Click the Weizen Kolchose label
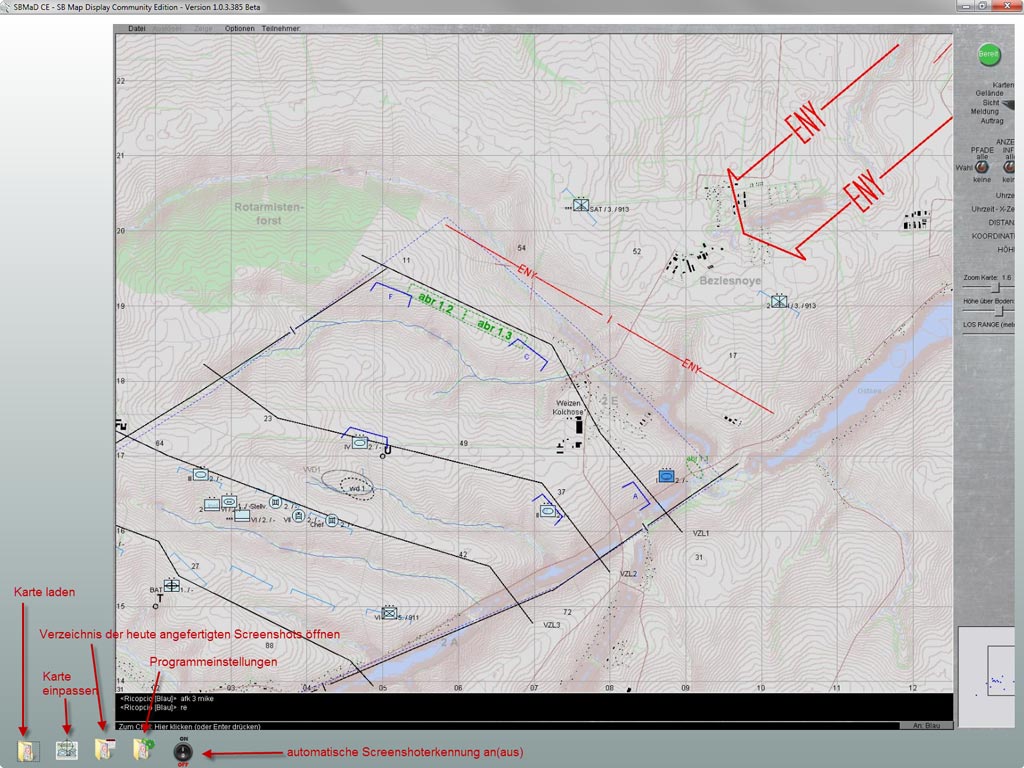Viewport: 1024px width, 768px height. point(568,408)
